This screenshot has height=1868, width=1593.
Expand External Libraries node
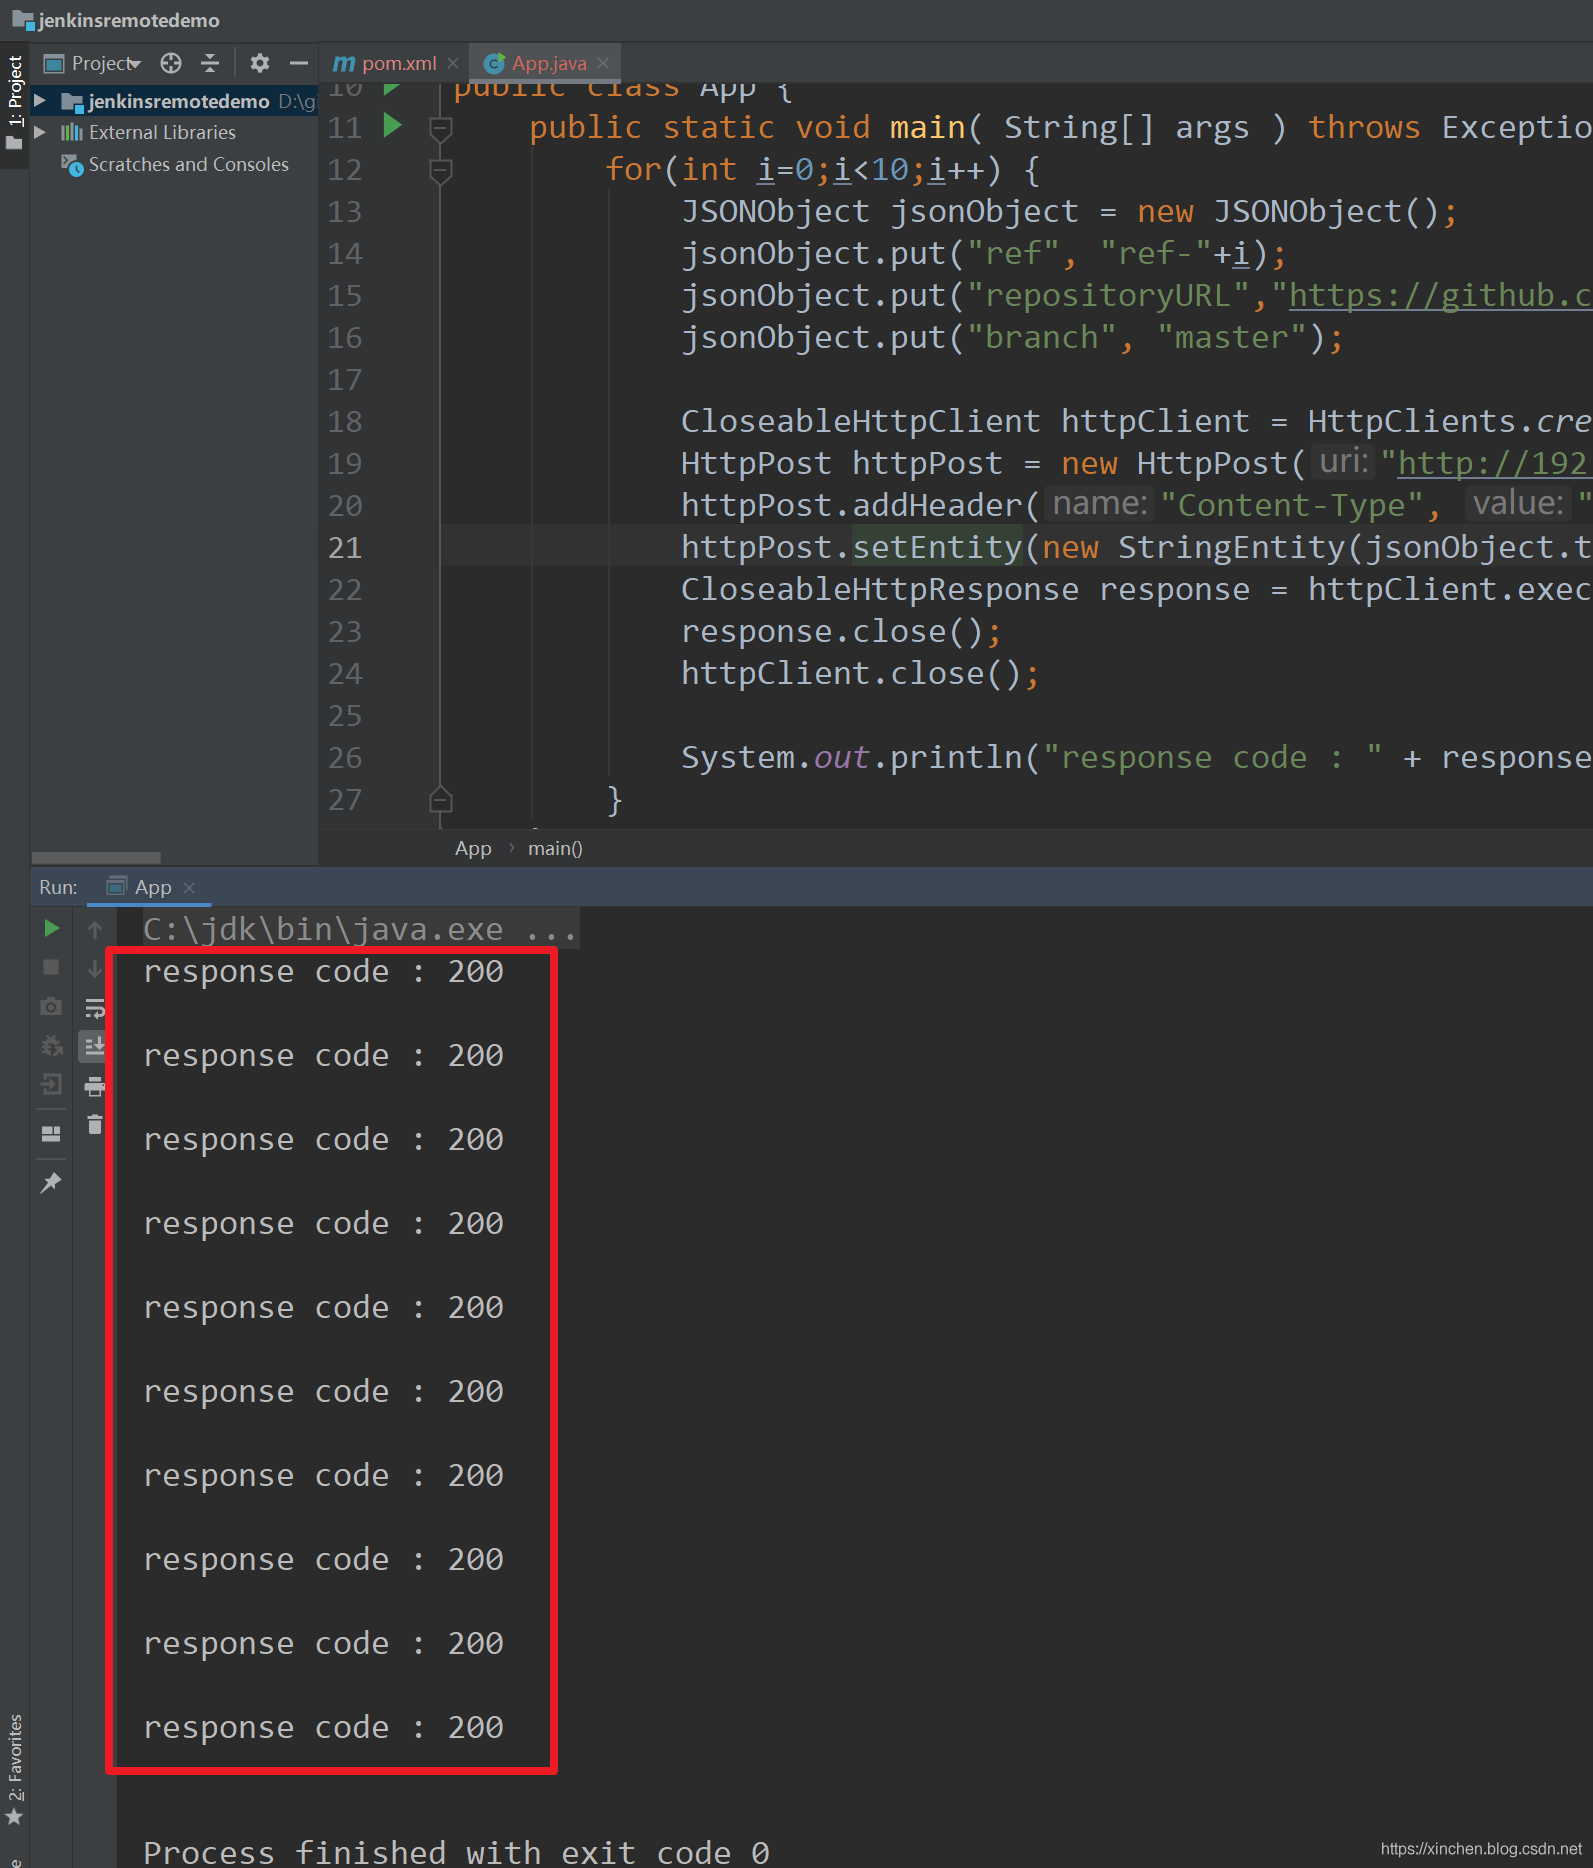(40, 132)
